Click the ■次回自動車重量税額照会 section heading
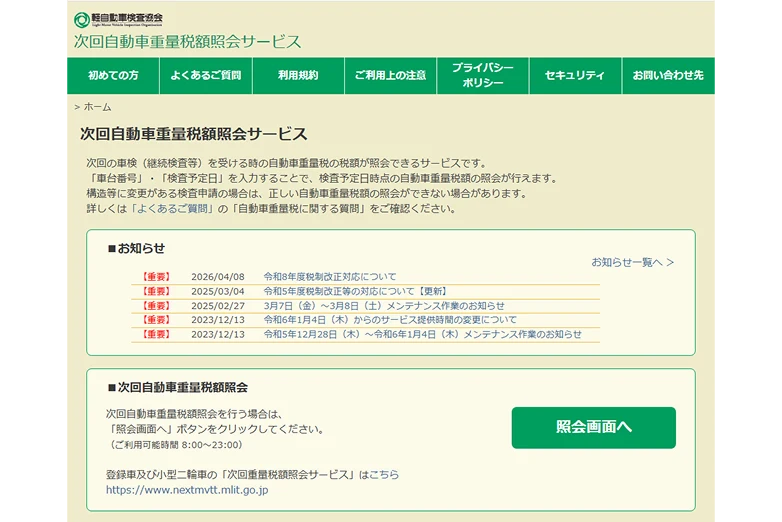782x522 pixels. [x=178, y=387]
